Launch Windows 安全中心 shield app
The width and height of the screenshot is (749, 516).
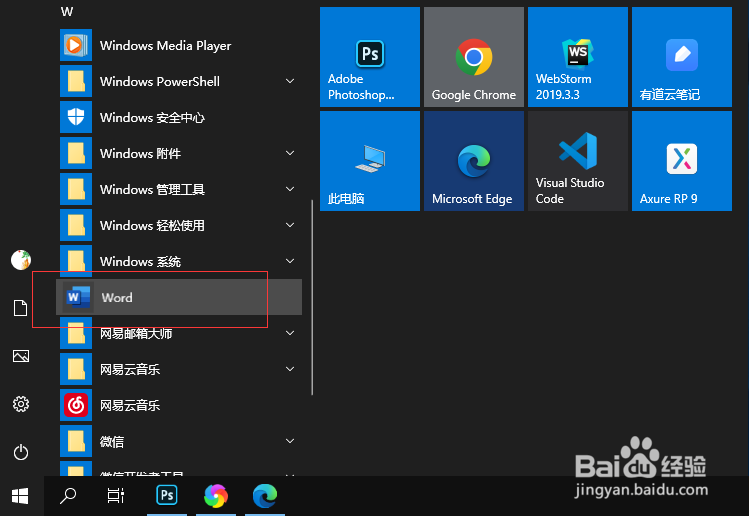(x=179, y=118)
